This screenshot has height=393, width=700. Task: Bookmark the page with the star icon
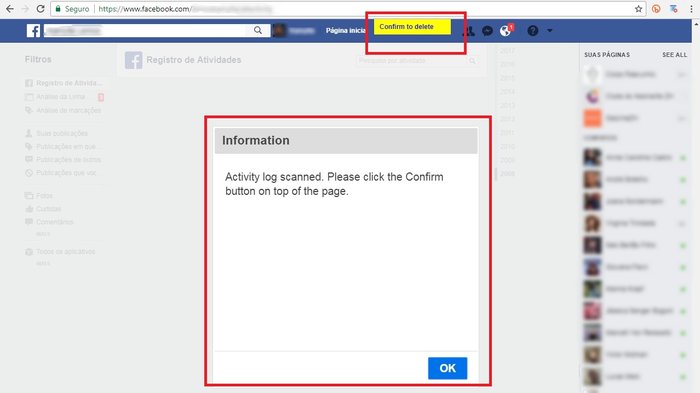coord(638,8)
